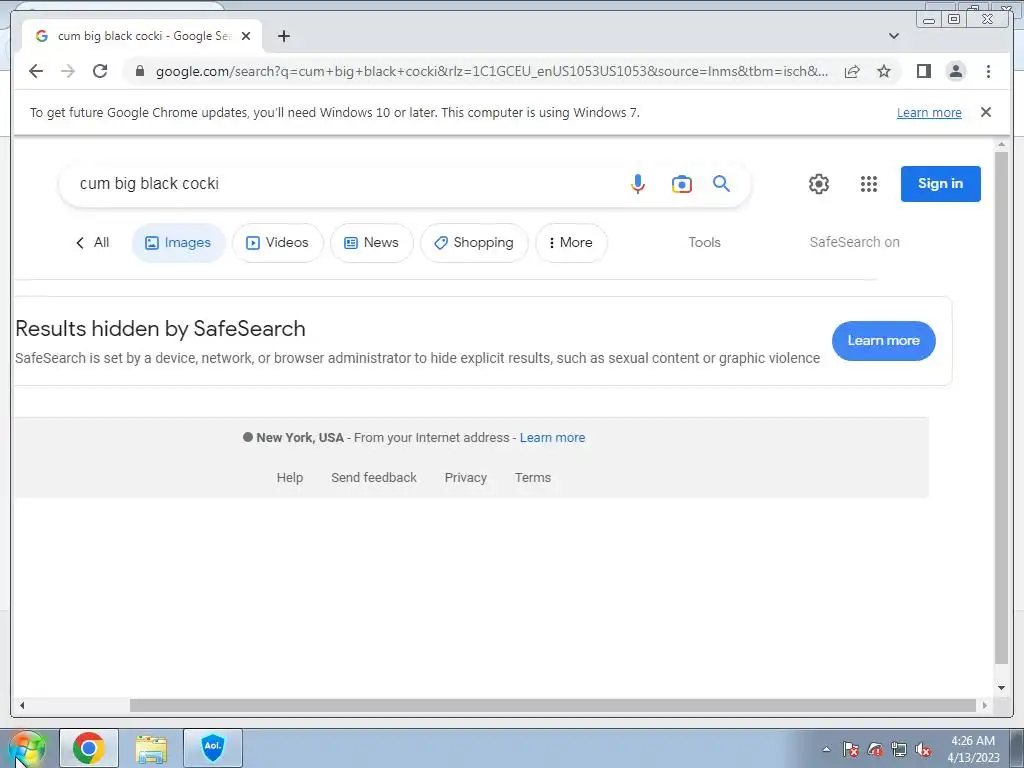Bookmark this tab with the star icon

coord(884,71)
